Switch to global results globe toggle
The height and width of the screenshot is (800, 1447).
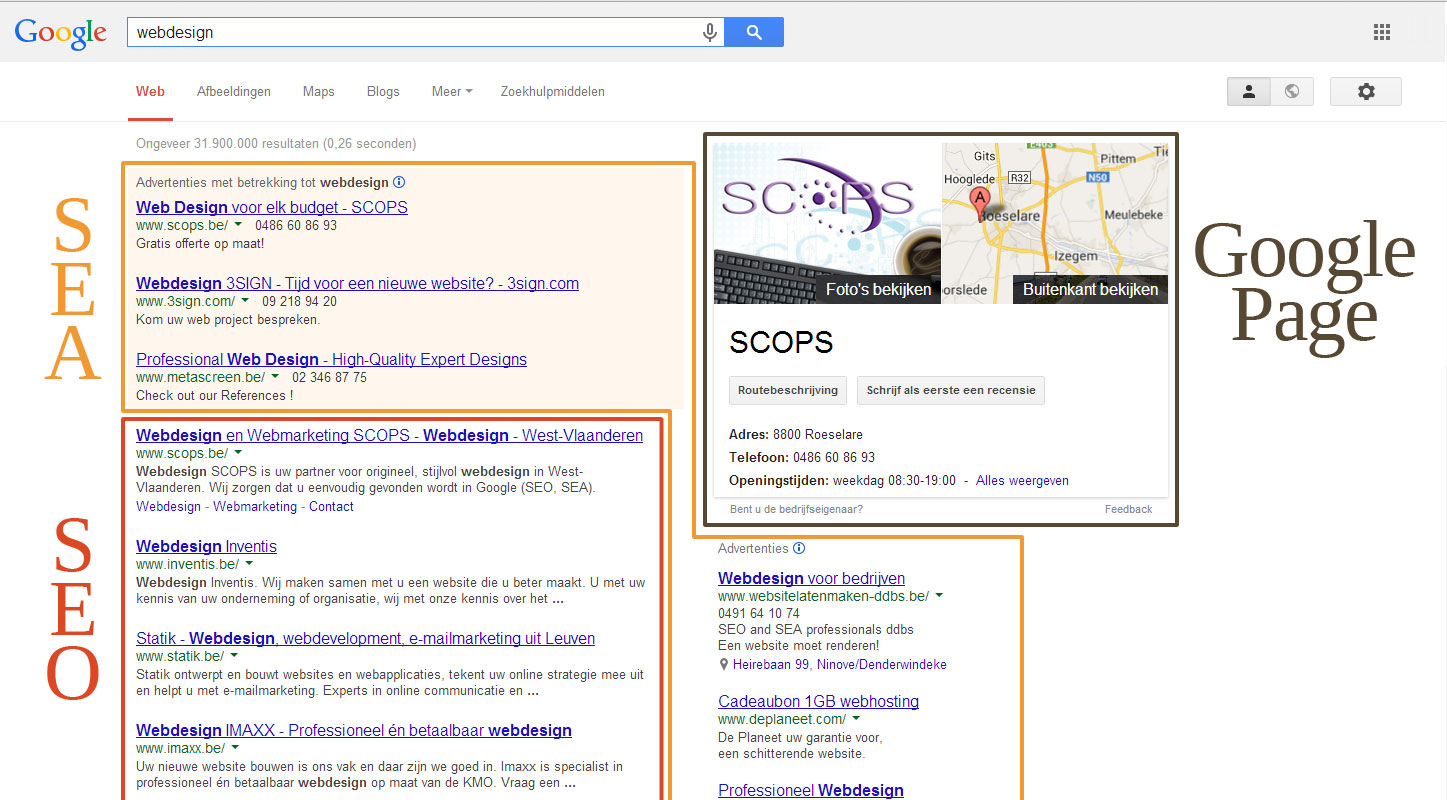pyautogui.click(x=1292, y=91)
